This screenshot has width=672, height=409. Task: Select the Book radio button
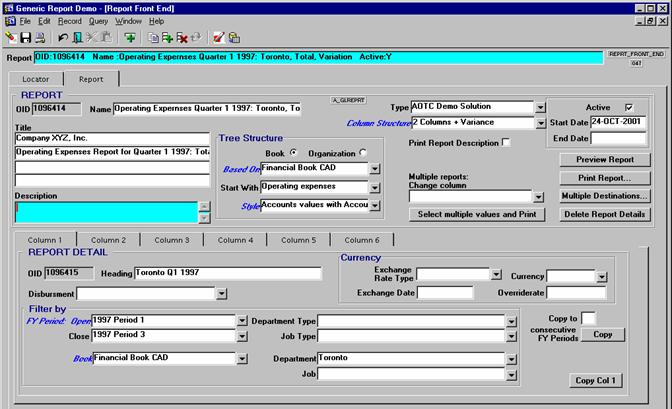(x=294, y=152)
